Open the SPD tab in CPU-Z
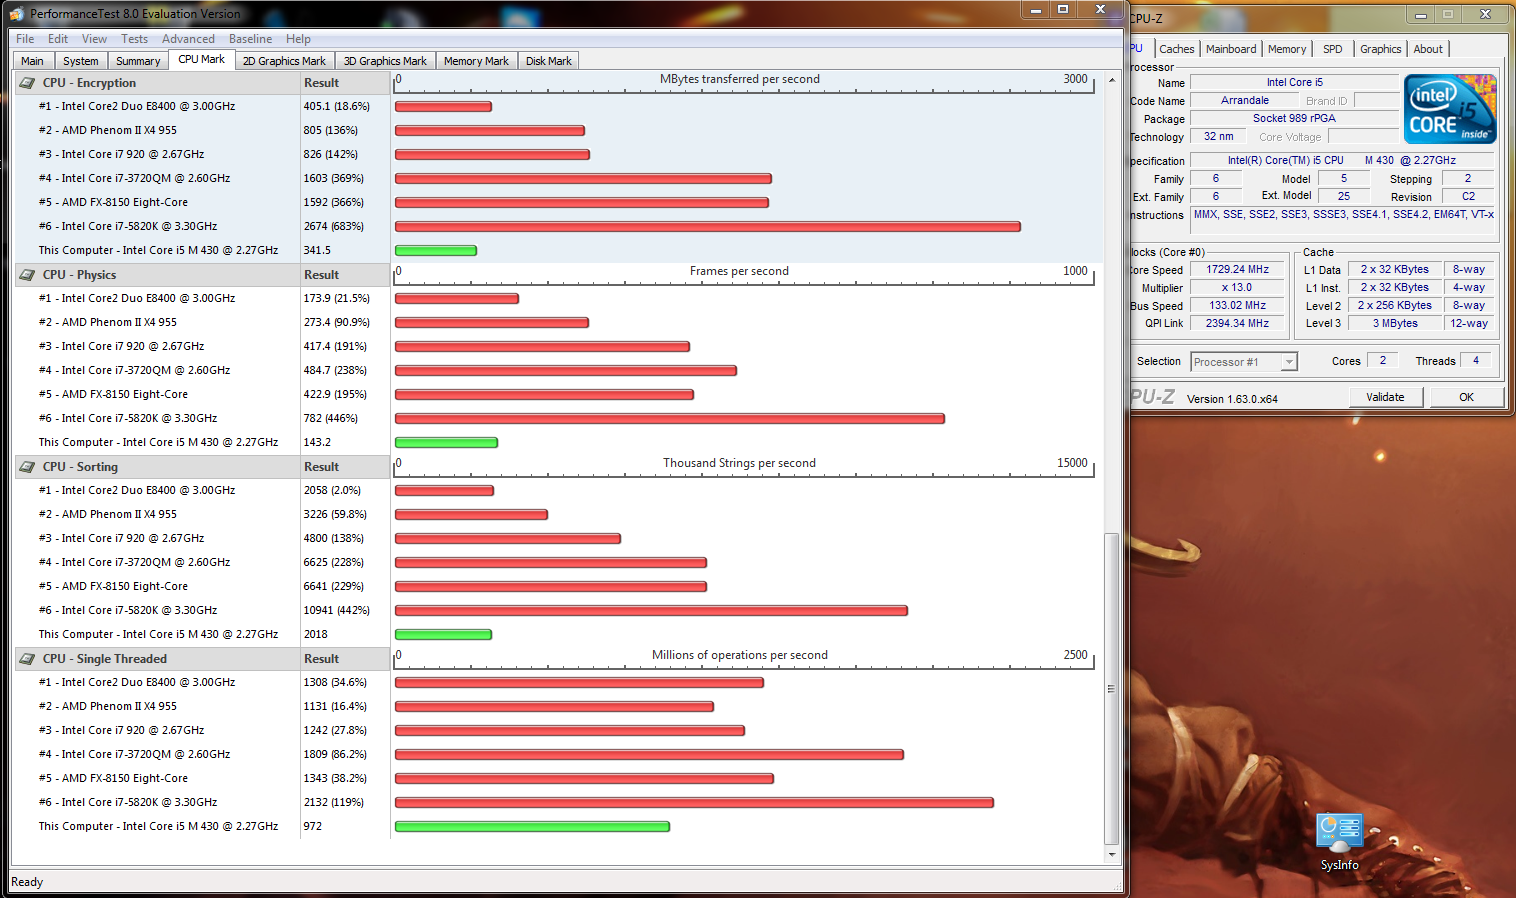The image size is (1516, 898). pyautogui.click(x=1333, y=49)
